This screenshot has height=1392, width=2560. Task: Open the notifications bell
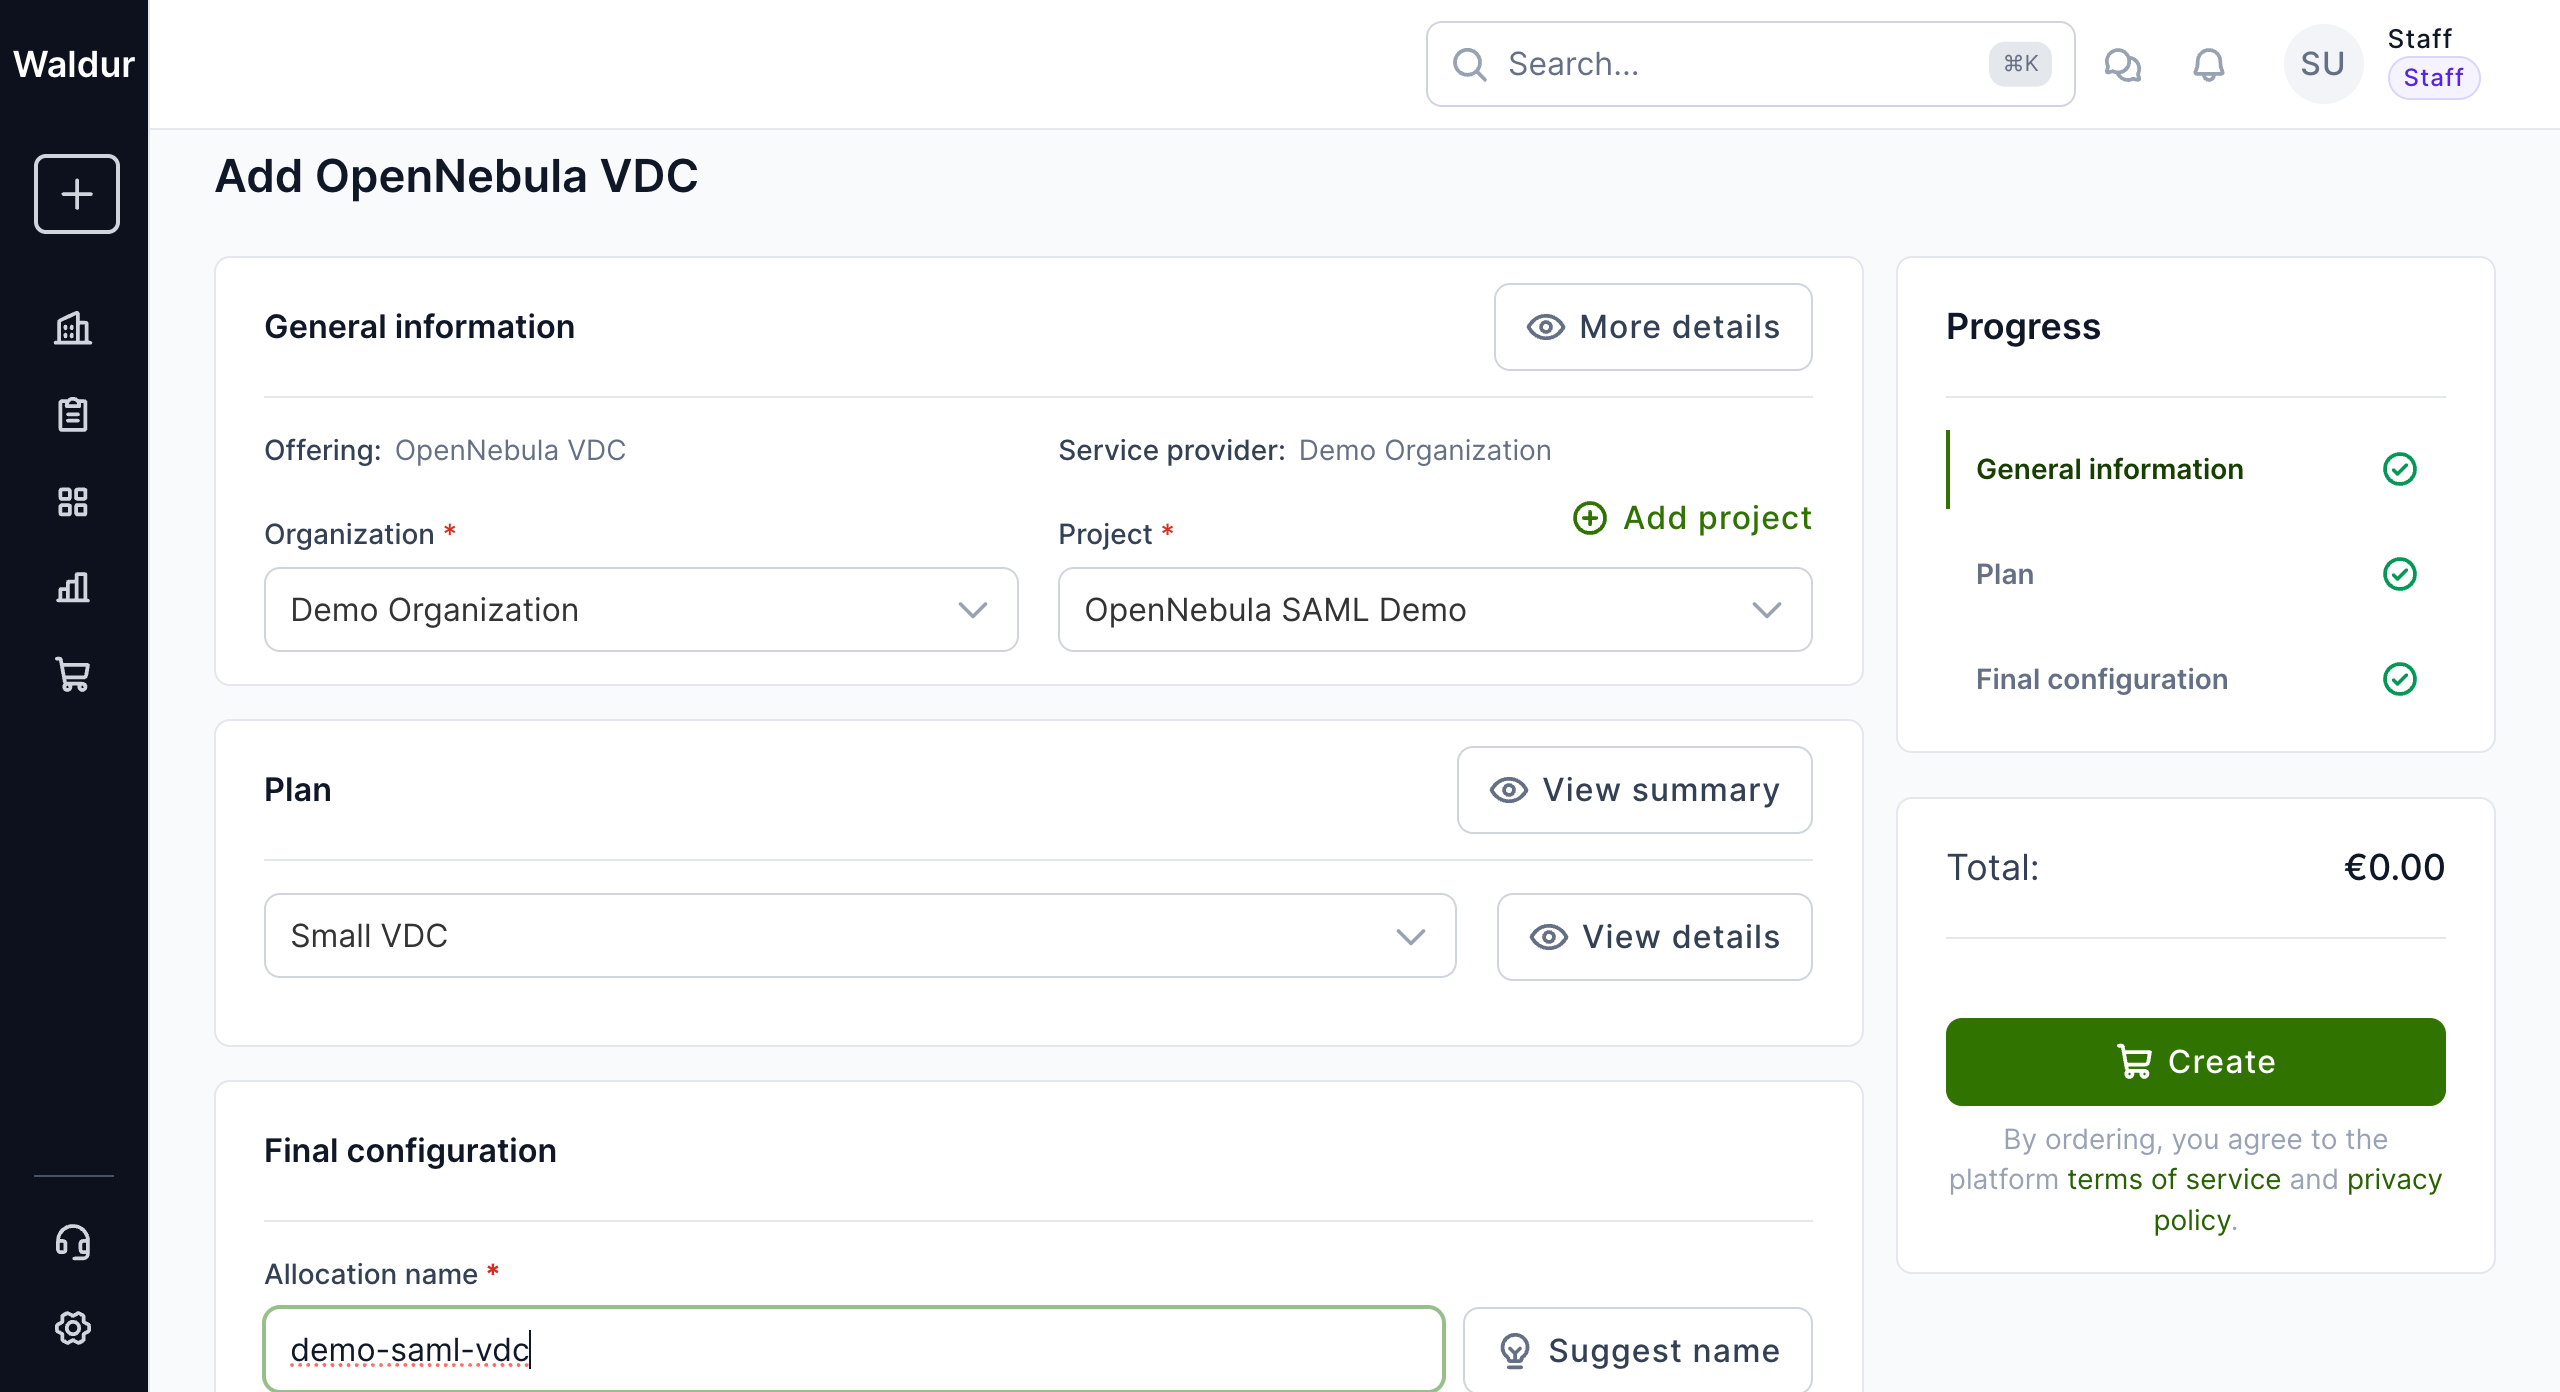click(x=2208, y=65)
